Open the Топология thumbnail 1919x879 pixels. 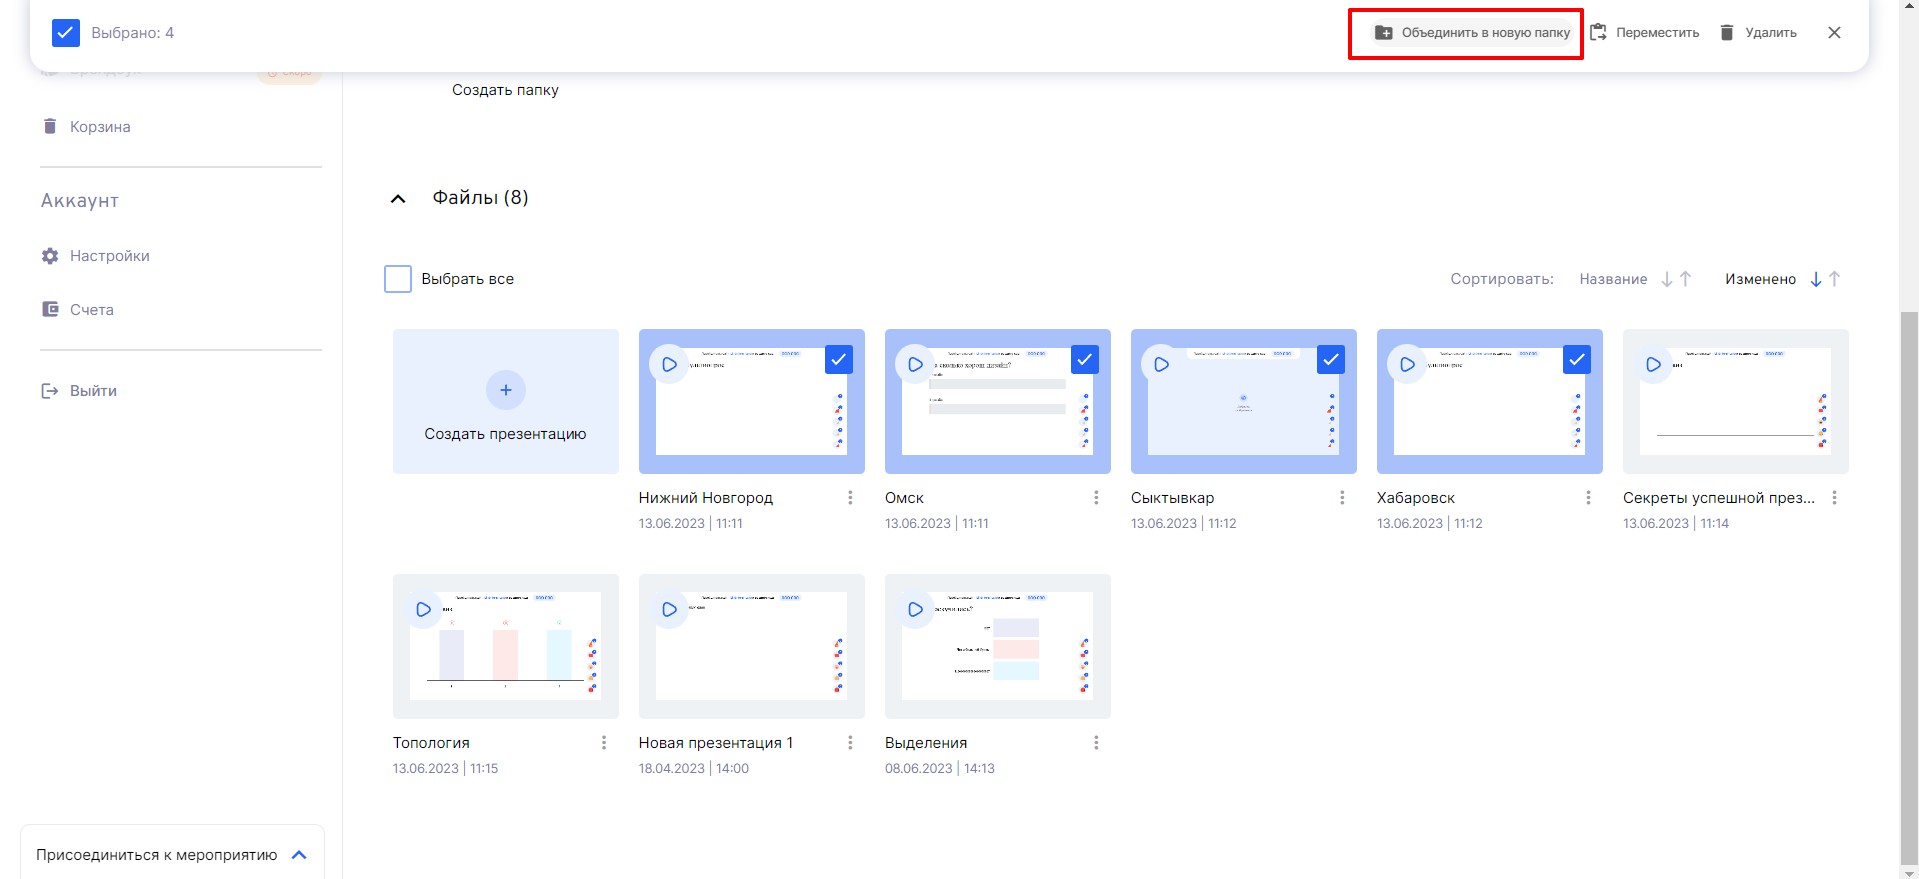[506, 646]
